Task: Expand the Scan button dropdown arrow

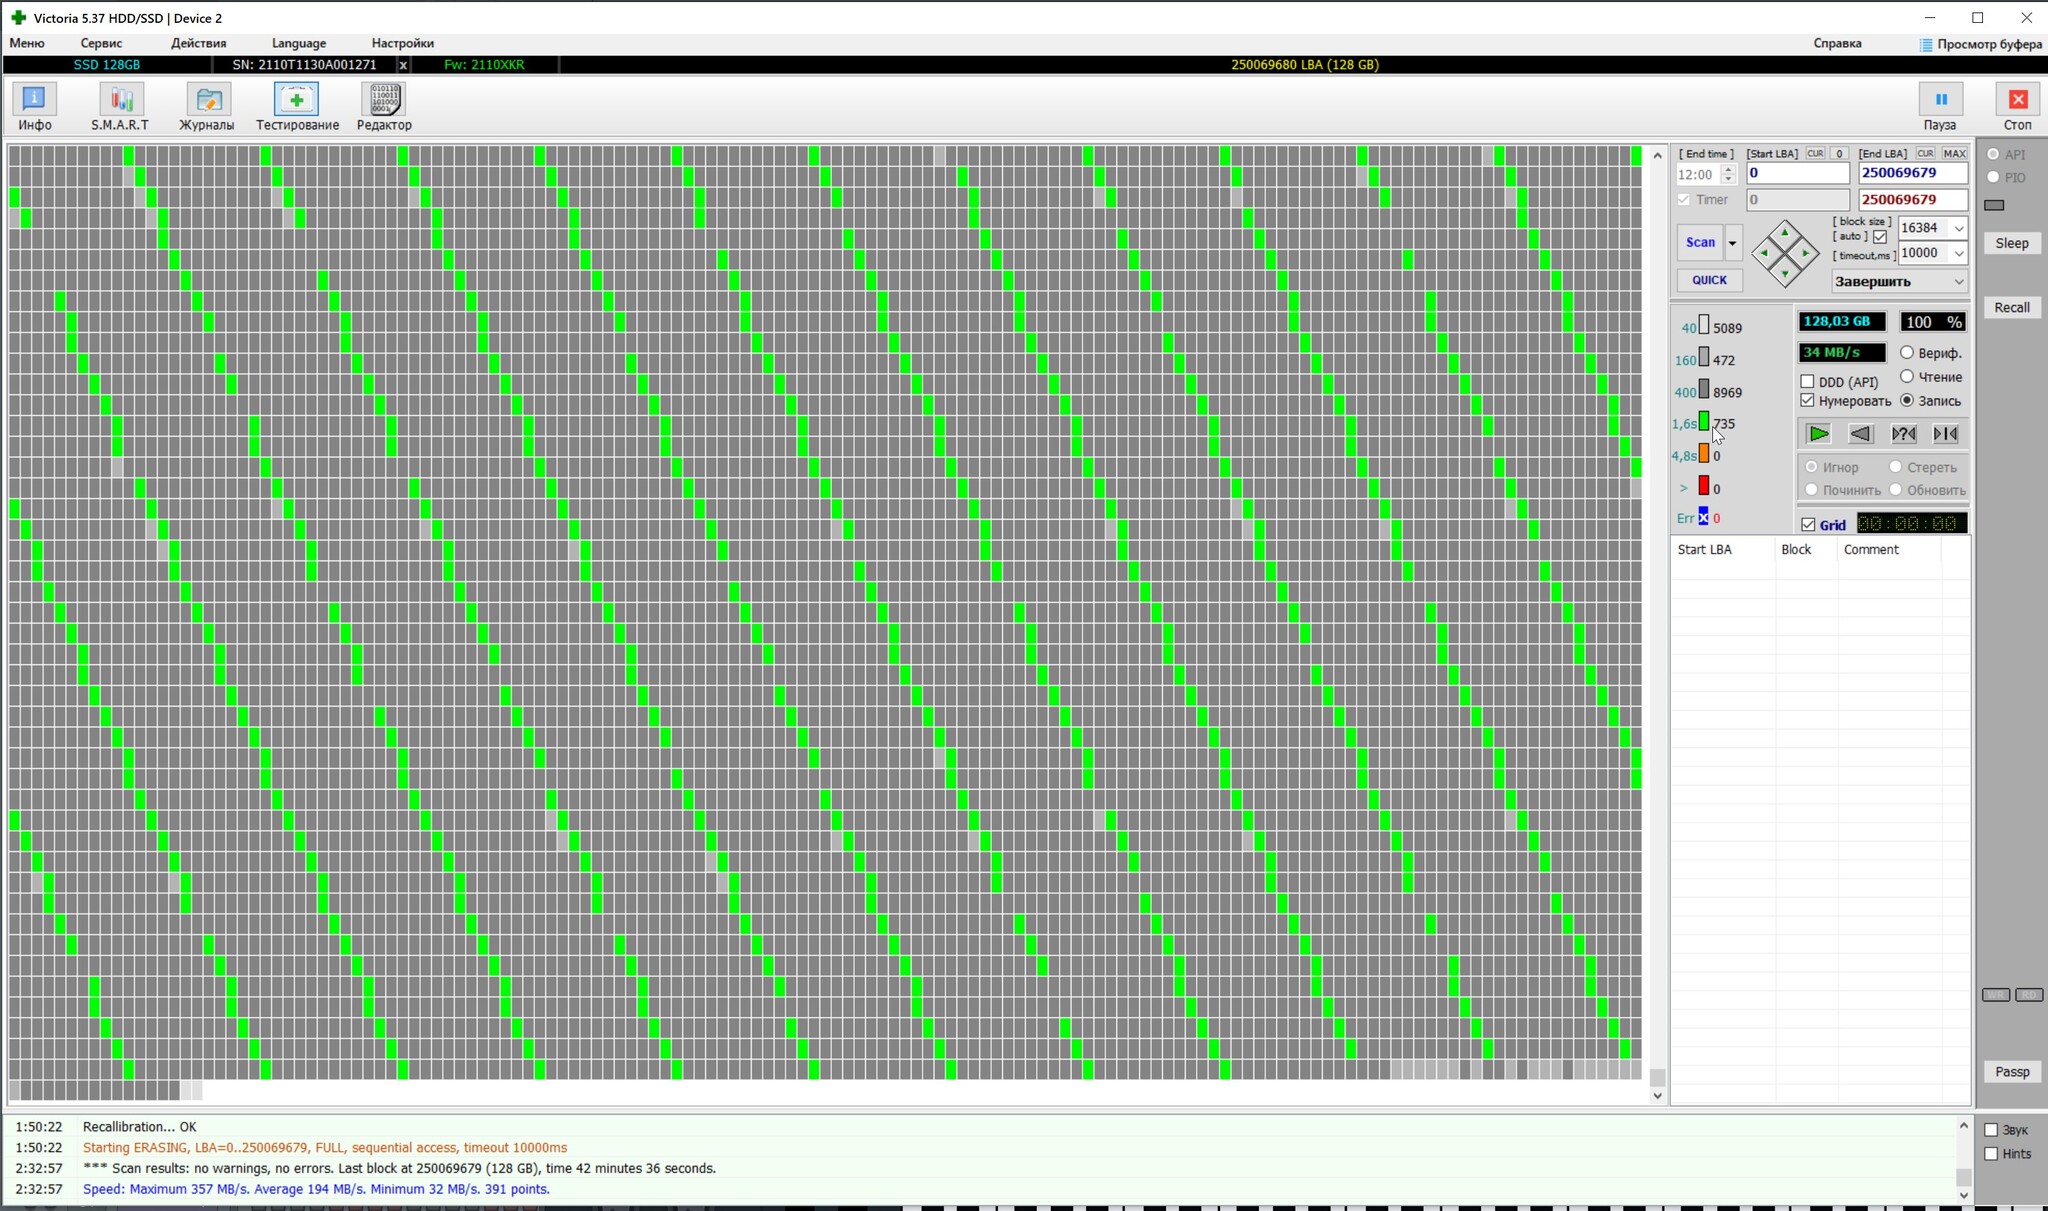Action: [x=1732, y=243]
